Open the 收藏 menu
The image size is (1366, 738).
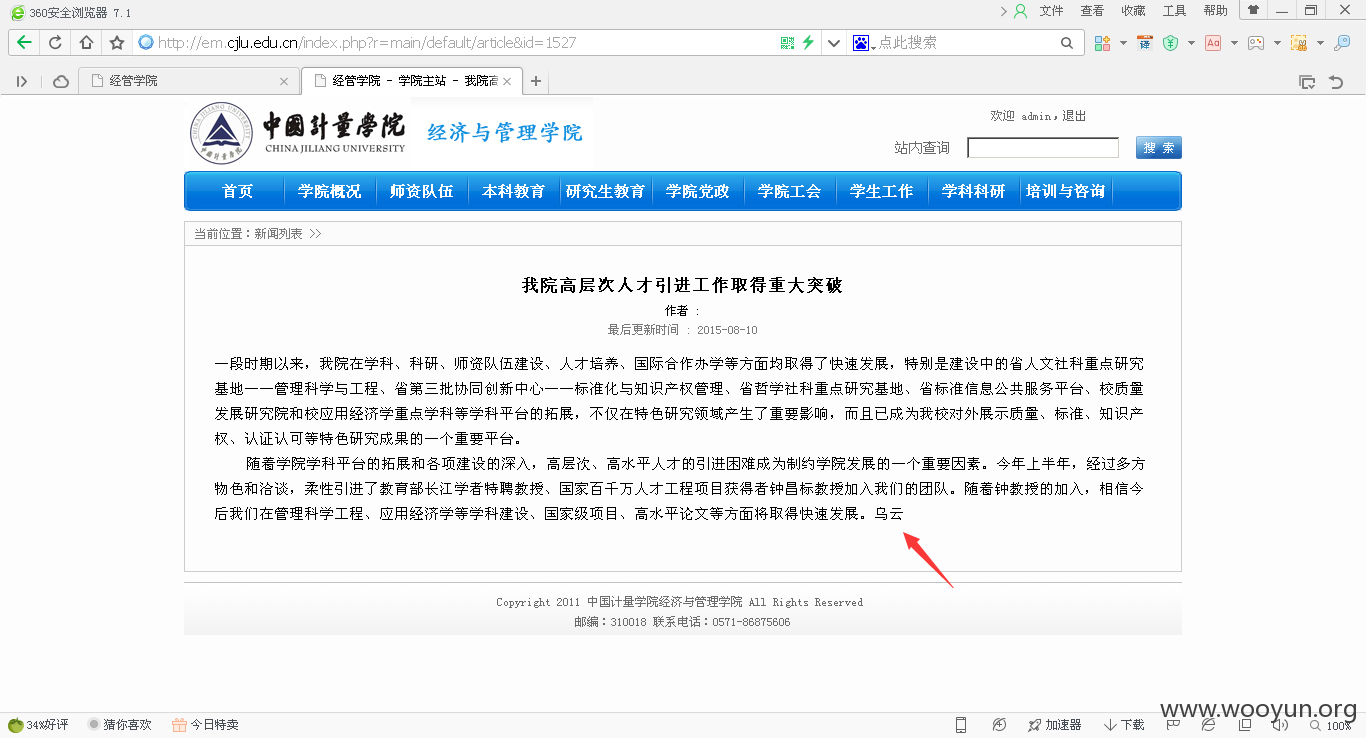tap(1133, 11)
